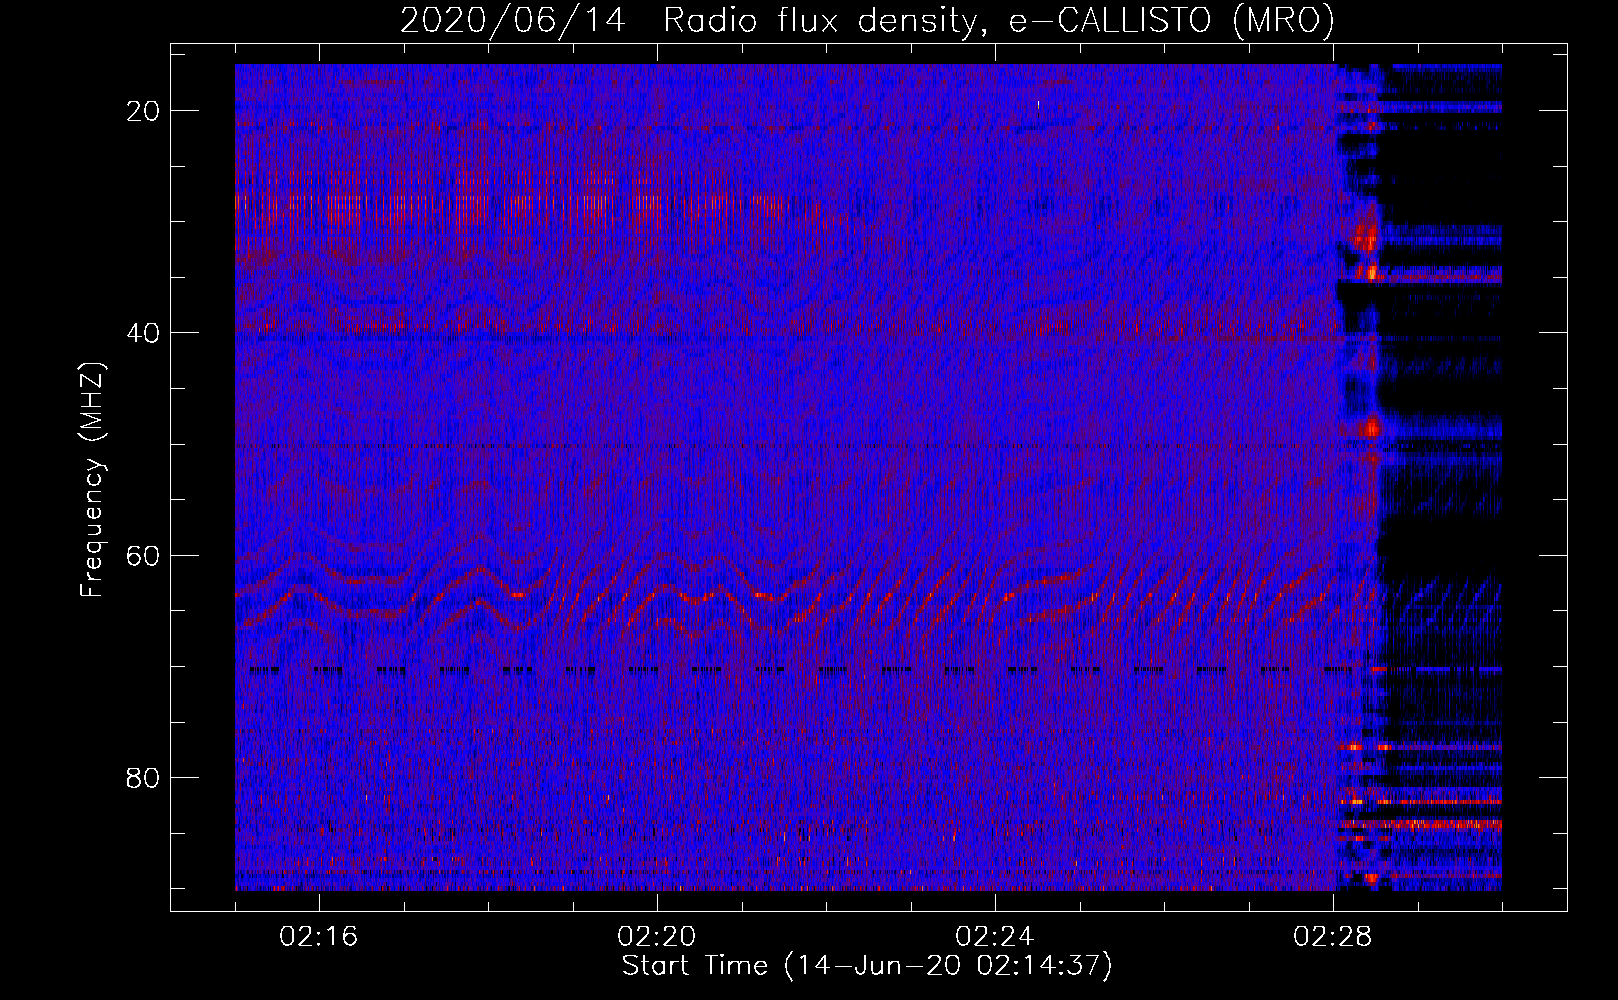Click the '20' frequency tick label
Image resolution: width=1618 pixels, height=1000 pixels.
click(x=143, y=111)
